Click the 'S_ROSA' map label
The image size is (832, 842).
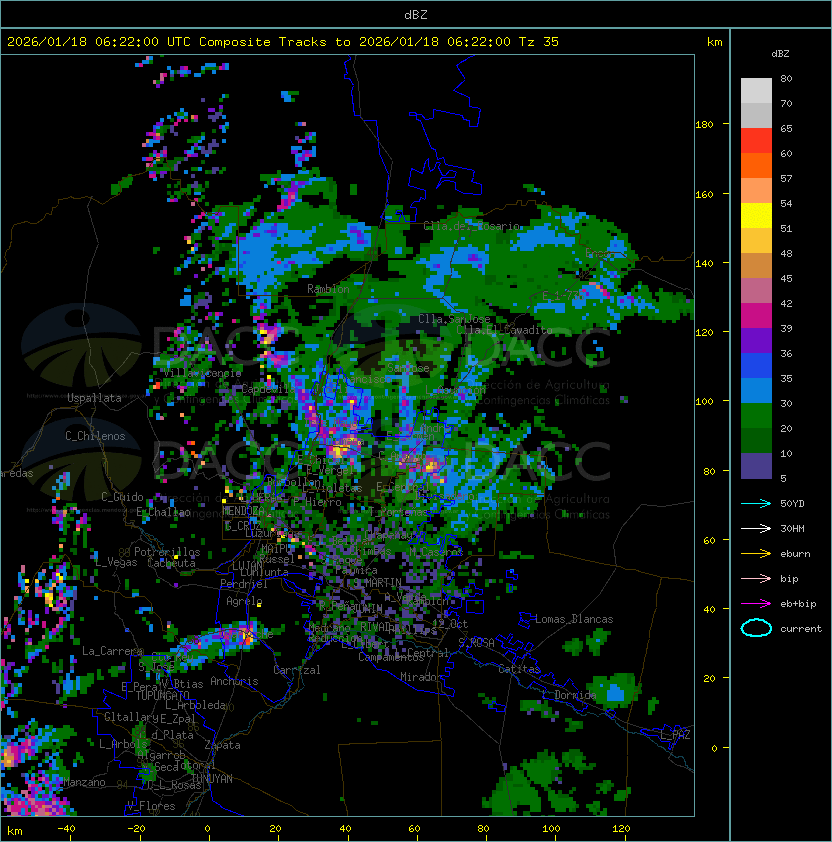coord(476,643)
